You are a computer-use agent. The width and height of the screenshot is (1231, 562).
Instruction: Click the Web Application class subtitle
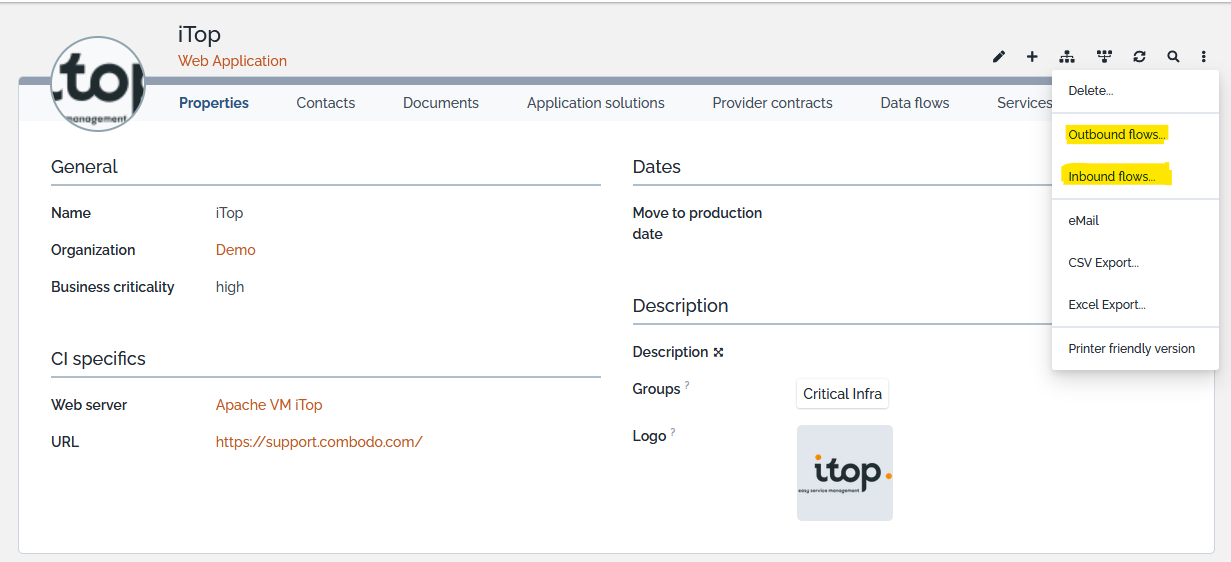click(232, 61)
